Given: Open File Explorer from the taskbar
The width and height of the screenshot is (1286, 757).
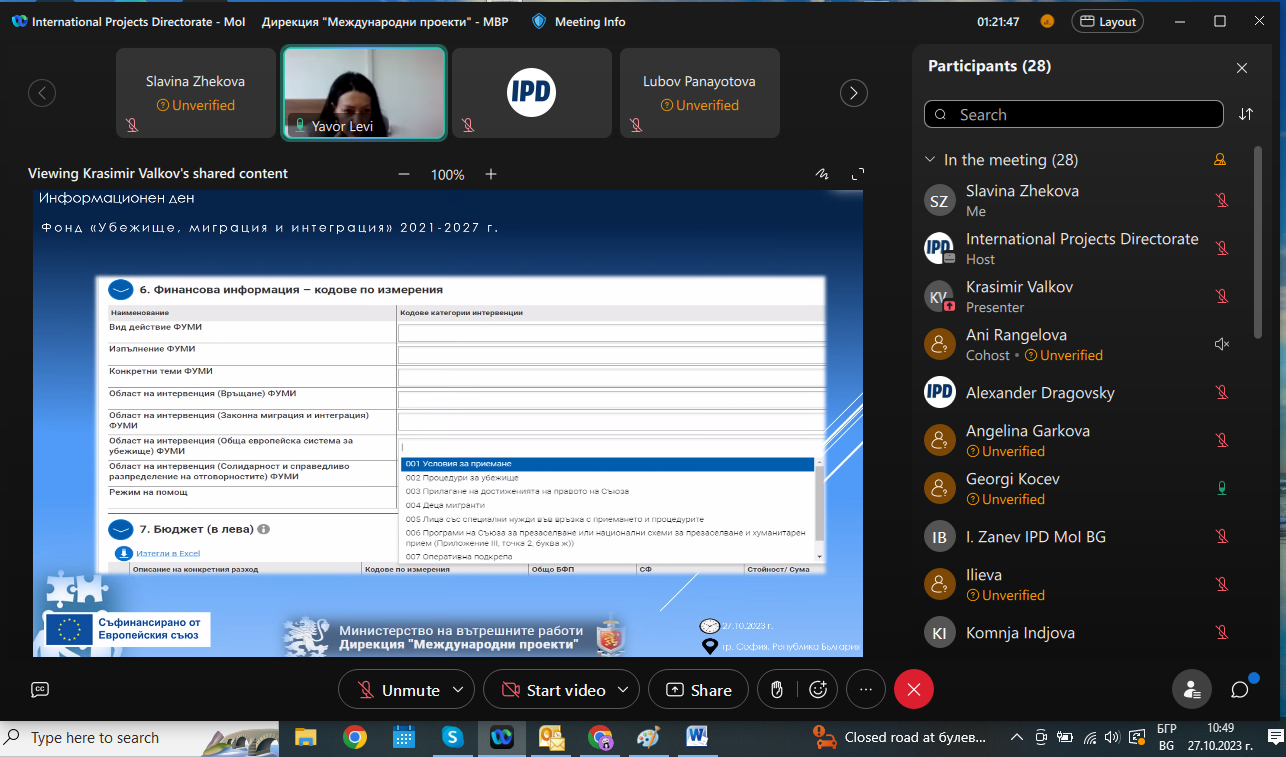Looking at the screenshot, I should point(306,737).
